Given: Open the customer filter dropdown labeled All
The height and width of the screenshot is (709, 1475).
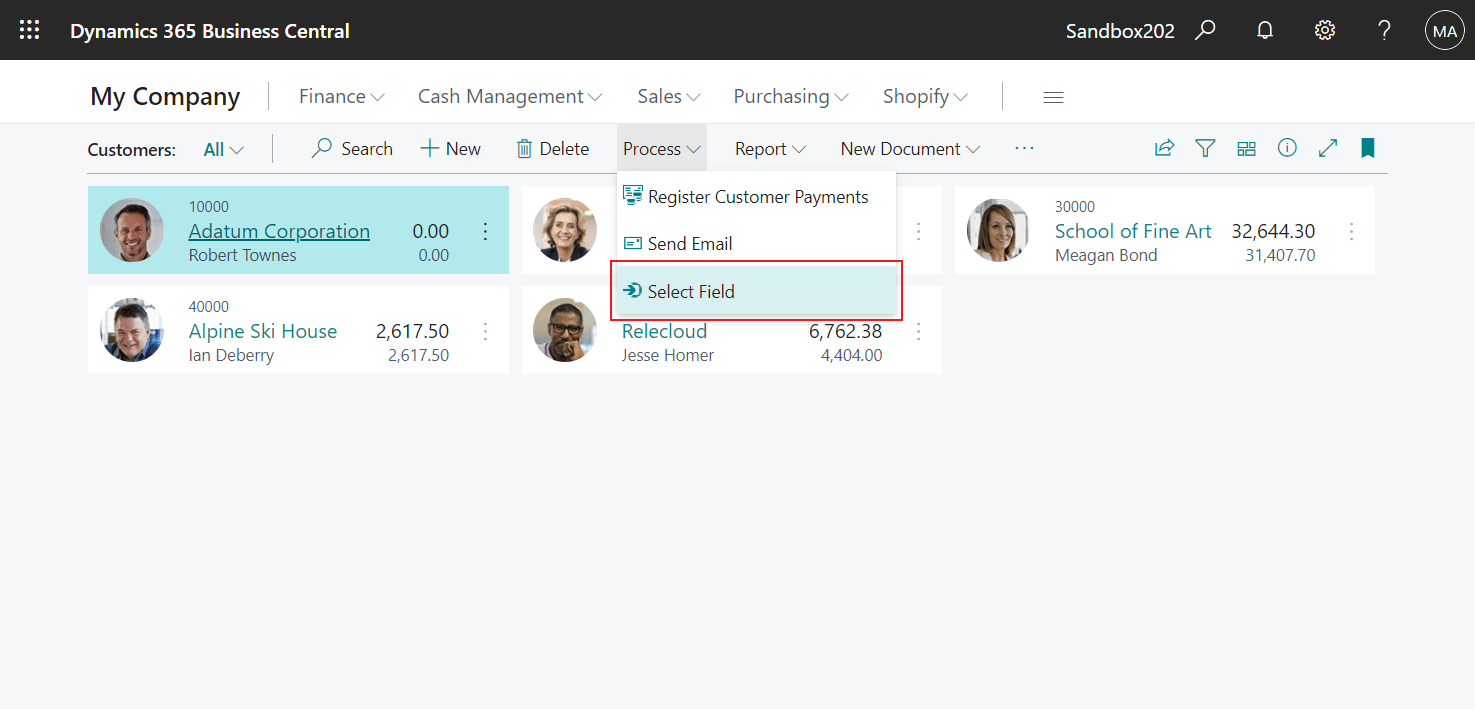Looking at the screenshot, I should tap(222, 148).
